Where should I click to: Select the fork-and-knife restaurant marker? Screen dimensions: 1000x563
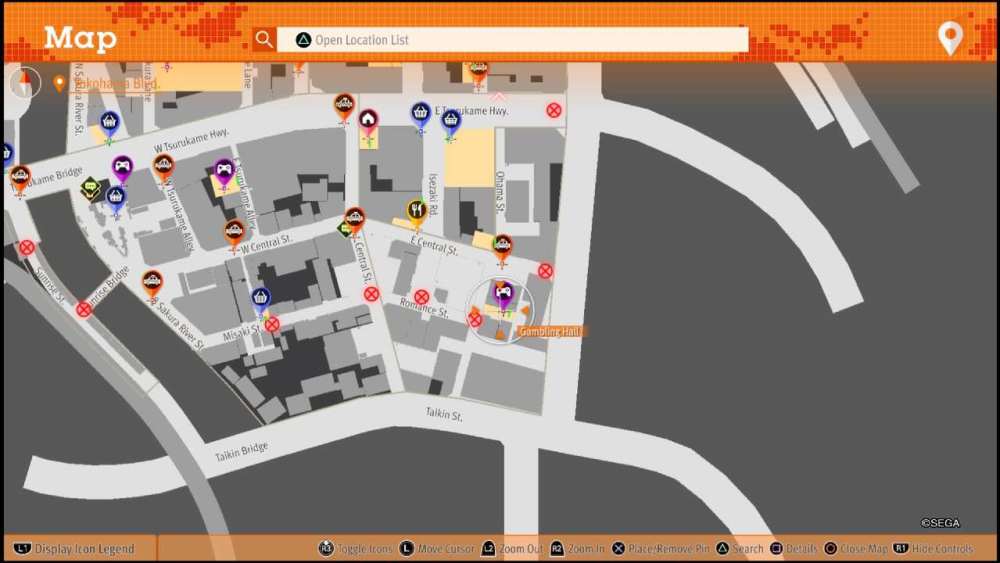click(x=417, y=210)
